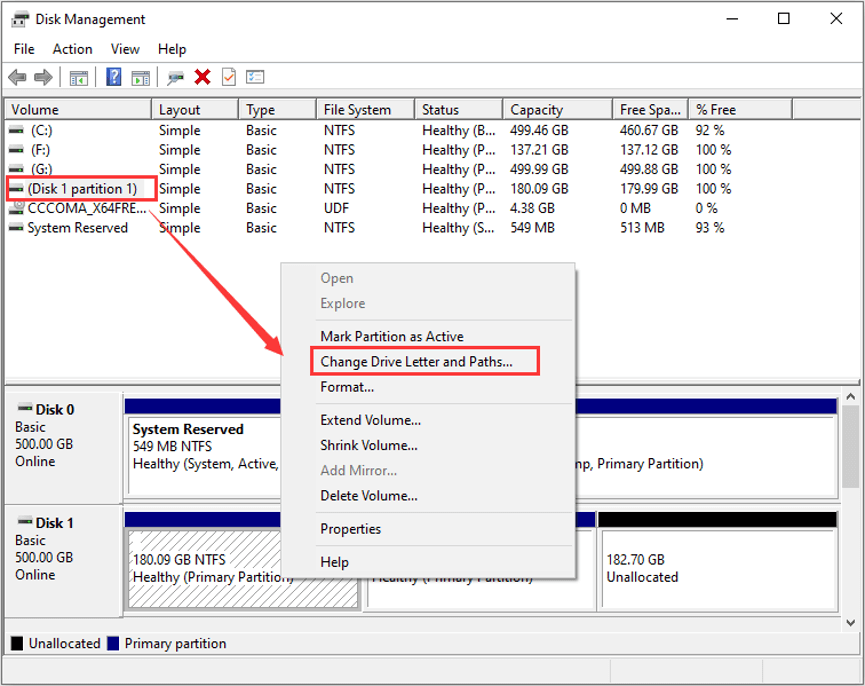Screen dimensions: 865x686
Task: Click the list settings toolbar icon
Action: tap(255, 77)
